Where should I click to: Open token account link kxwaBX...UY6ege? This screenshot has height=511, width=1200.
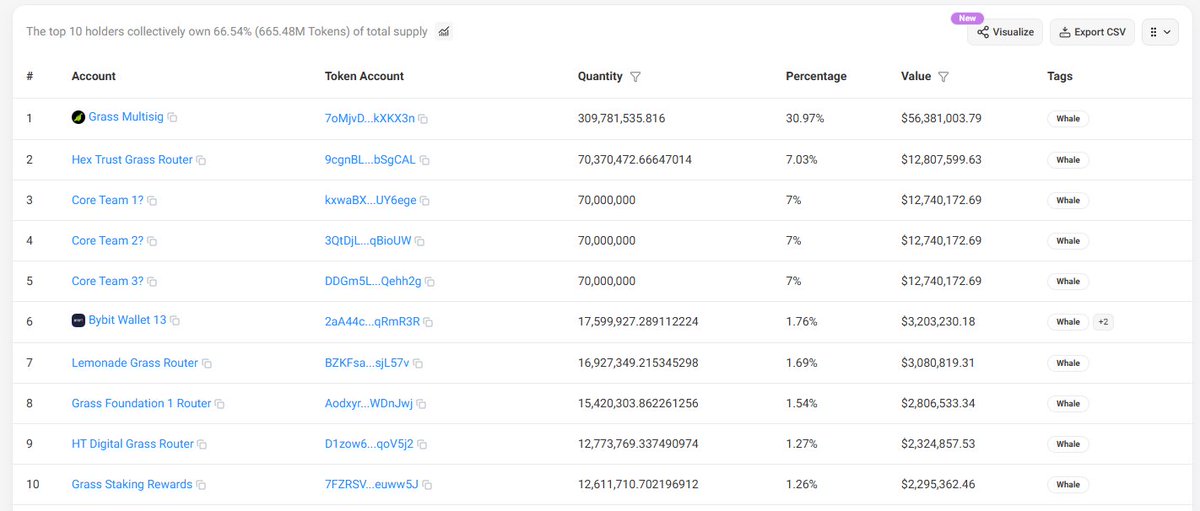point(371,200)
